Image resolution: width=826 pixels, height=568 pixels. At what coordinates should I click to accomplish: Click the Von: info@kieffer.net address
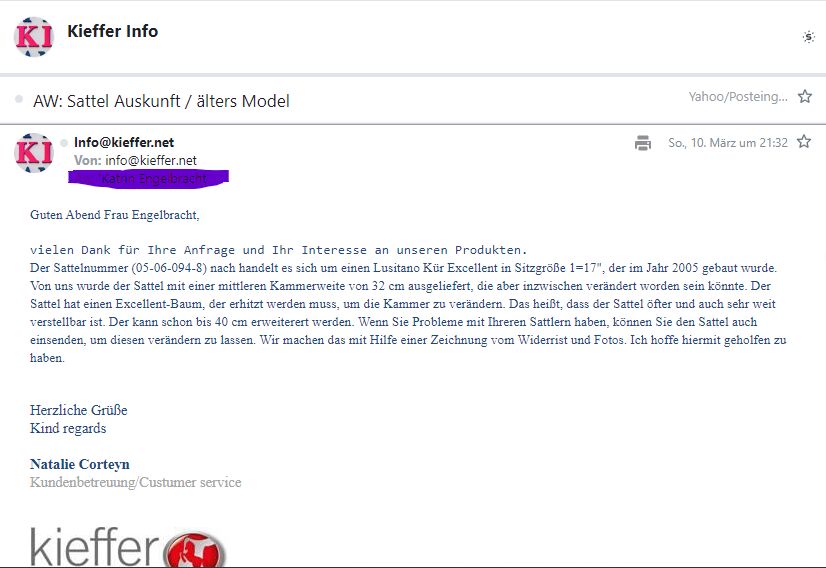[135, 160]
